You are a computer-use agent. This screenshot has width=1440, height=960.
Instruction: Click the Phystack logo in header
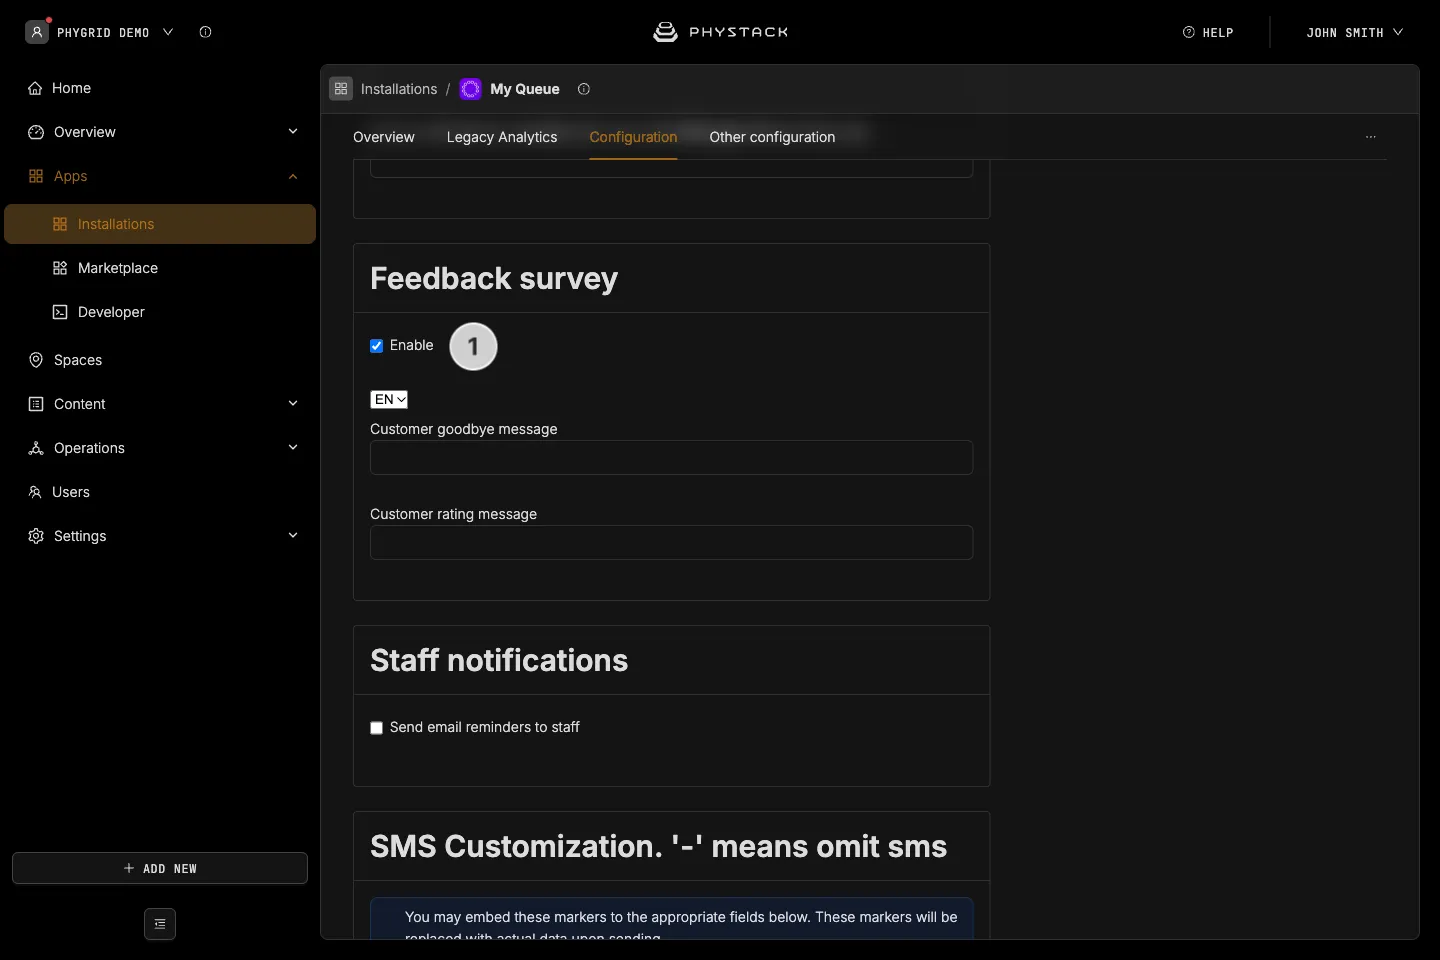click(x=720, y=32)
